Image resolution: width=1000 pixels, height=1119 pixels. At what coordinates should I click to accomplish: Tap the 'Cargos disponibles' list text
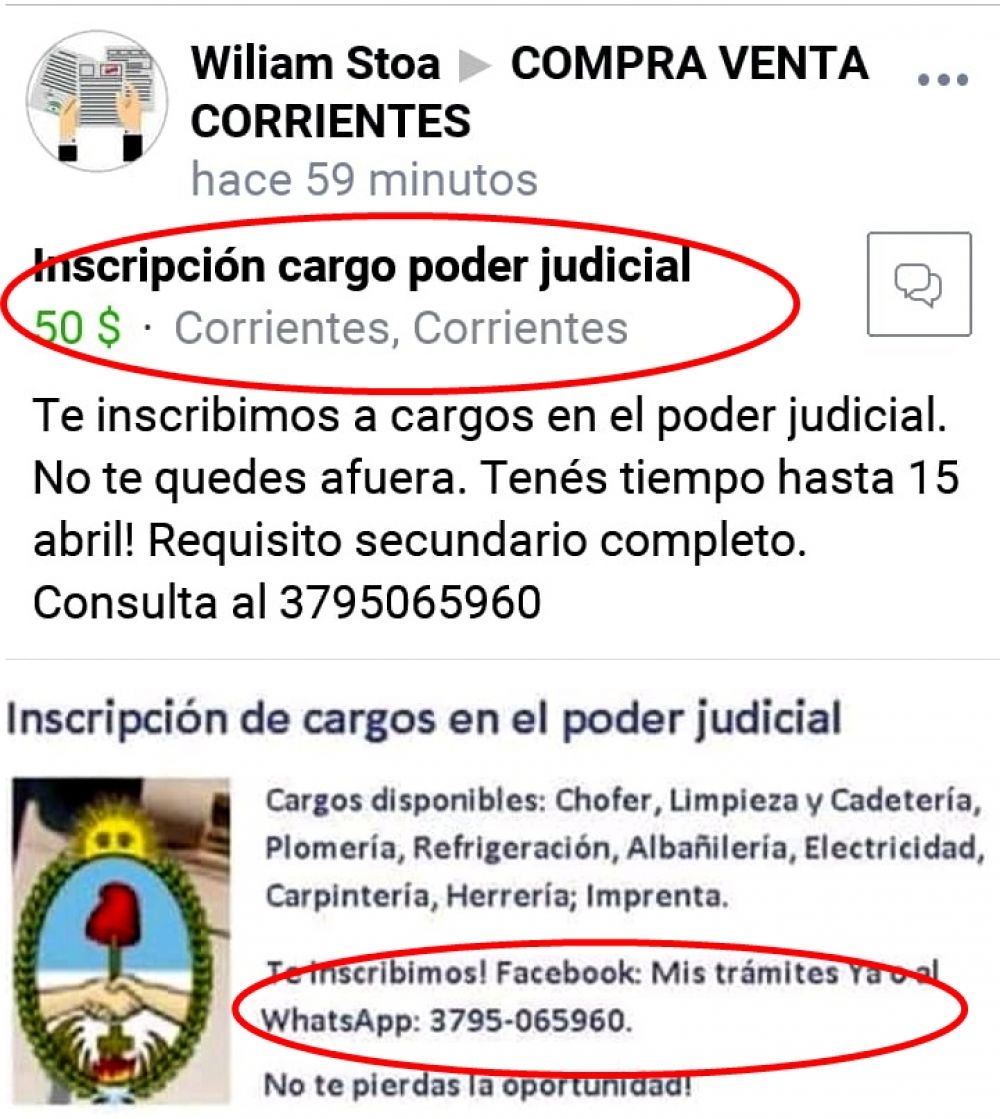point(625,848)
